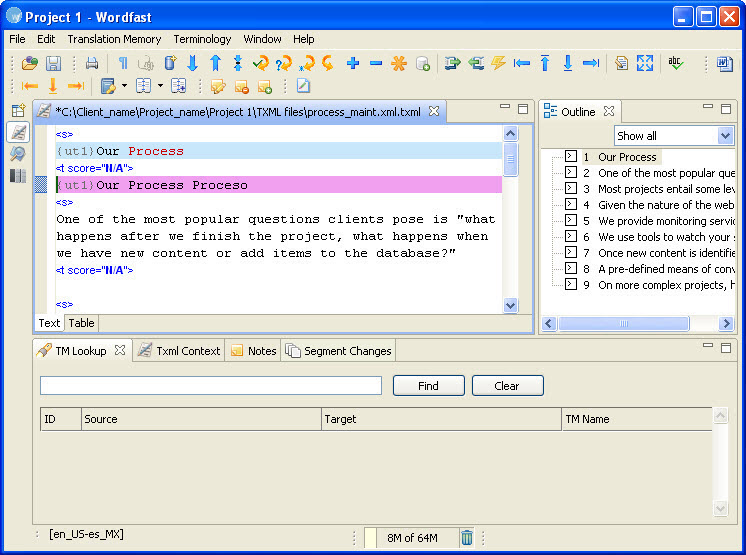Click the Open File toolbar icon

click(29, 63)
